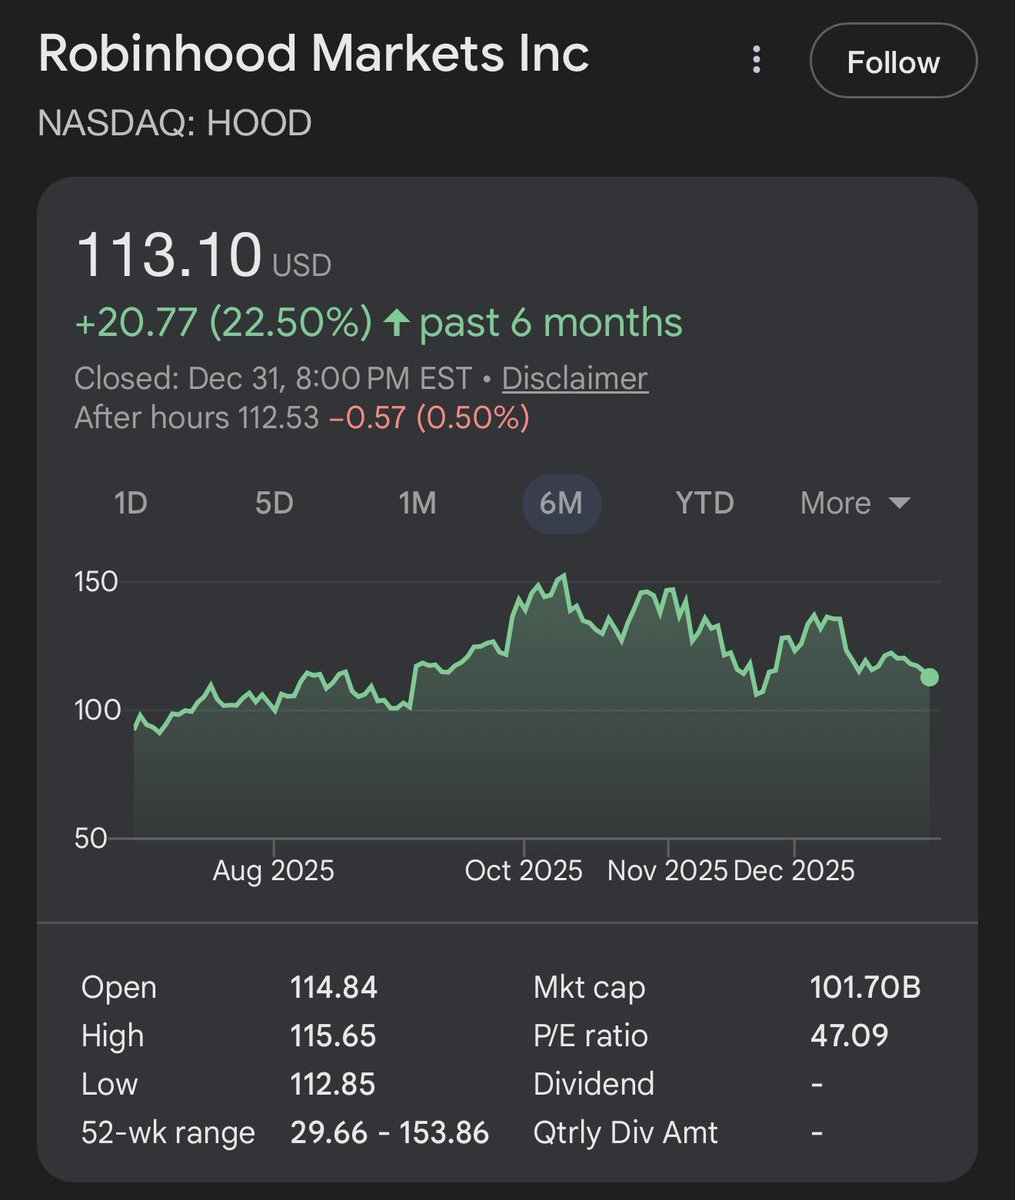The image size is (1015, 1200).
Task: Click the Closed: Dec 31, 8:00 PM EST text
Action: (273, 378)
